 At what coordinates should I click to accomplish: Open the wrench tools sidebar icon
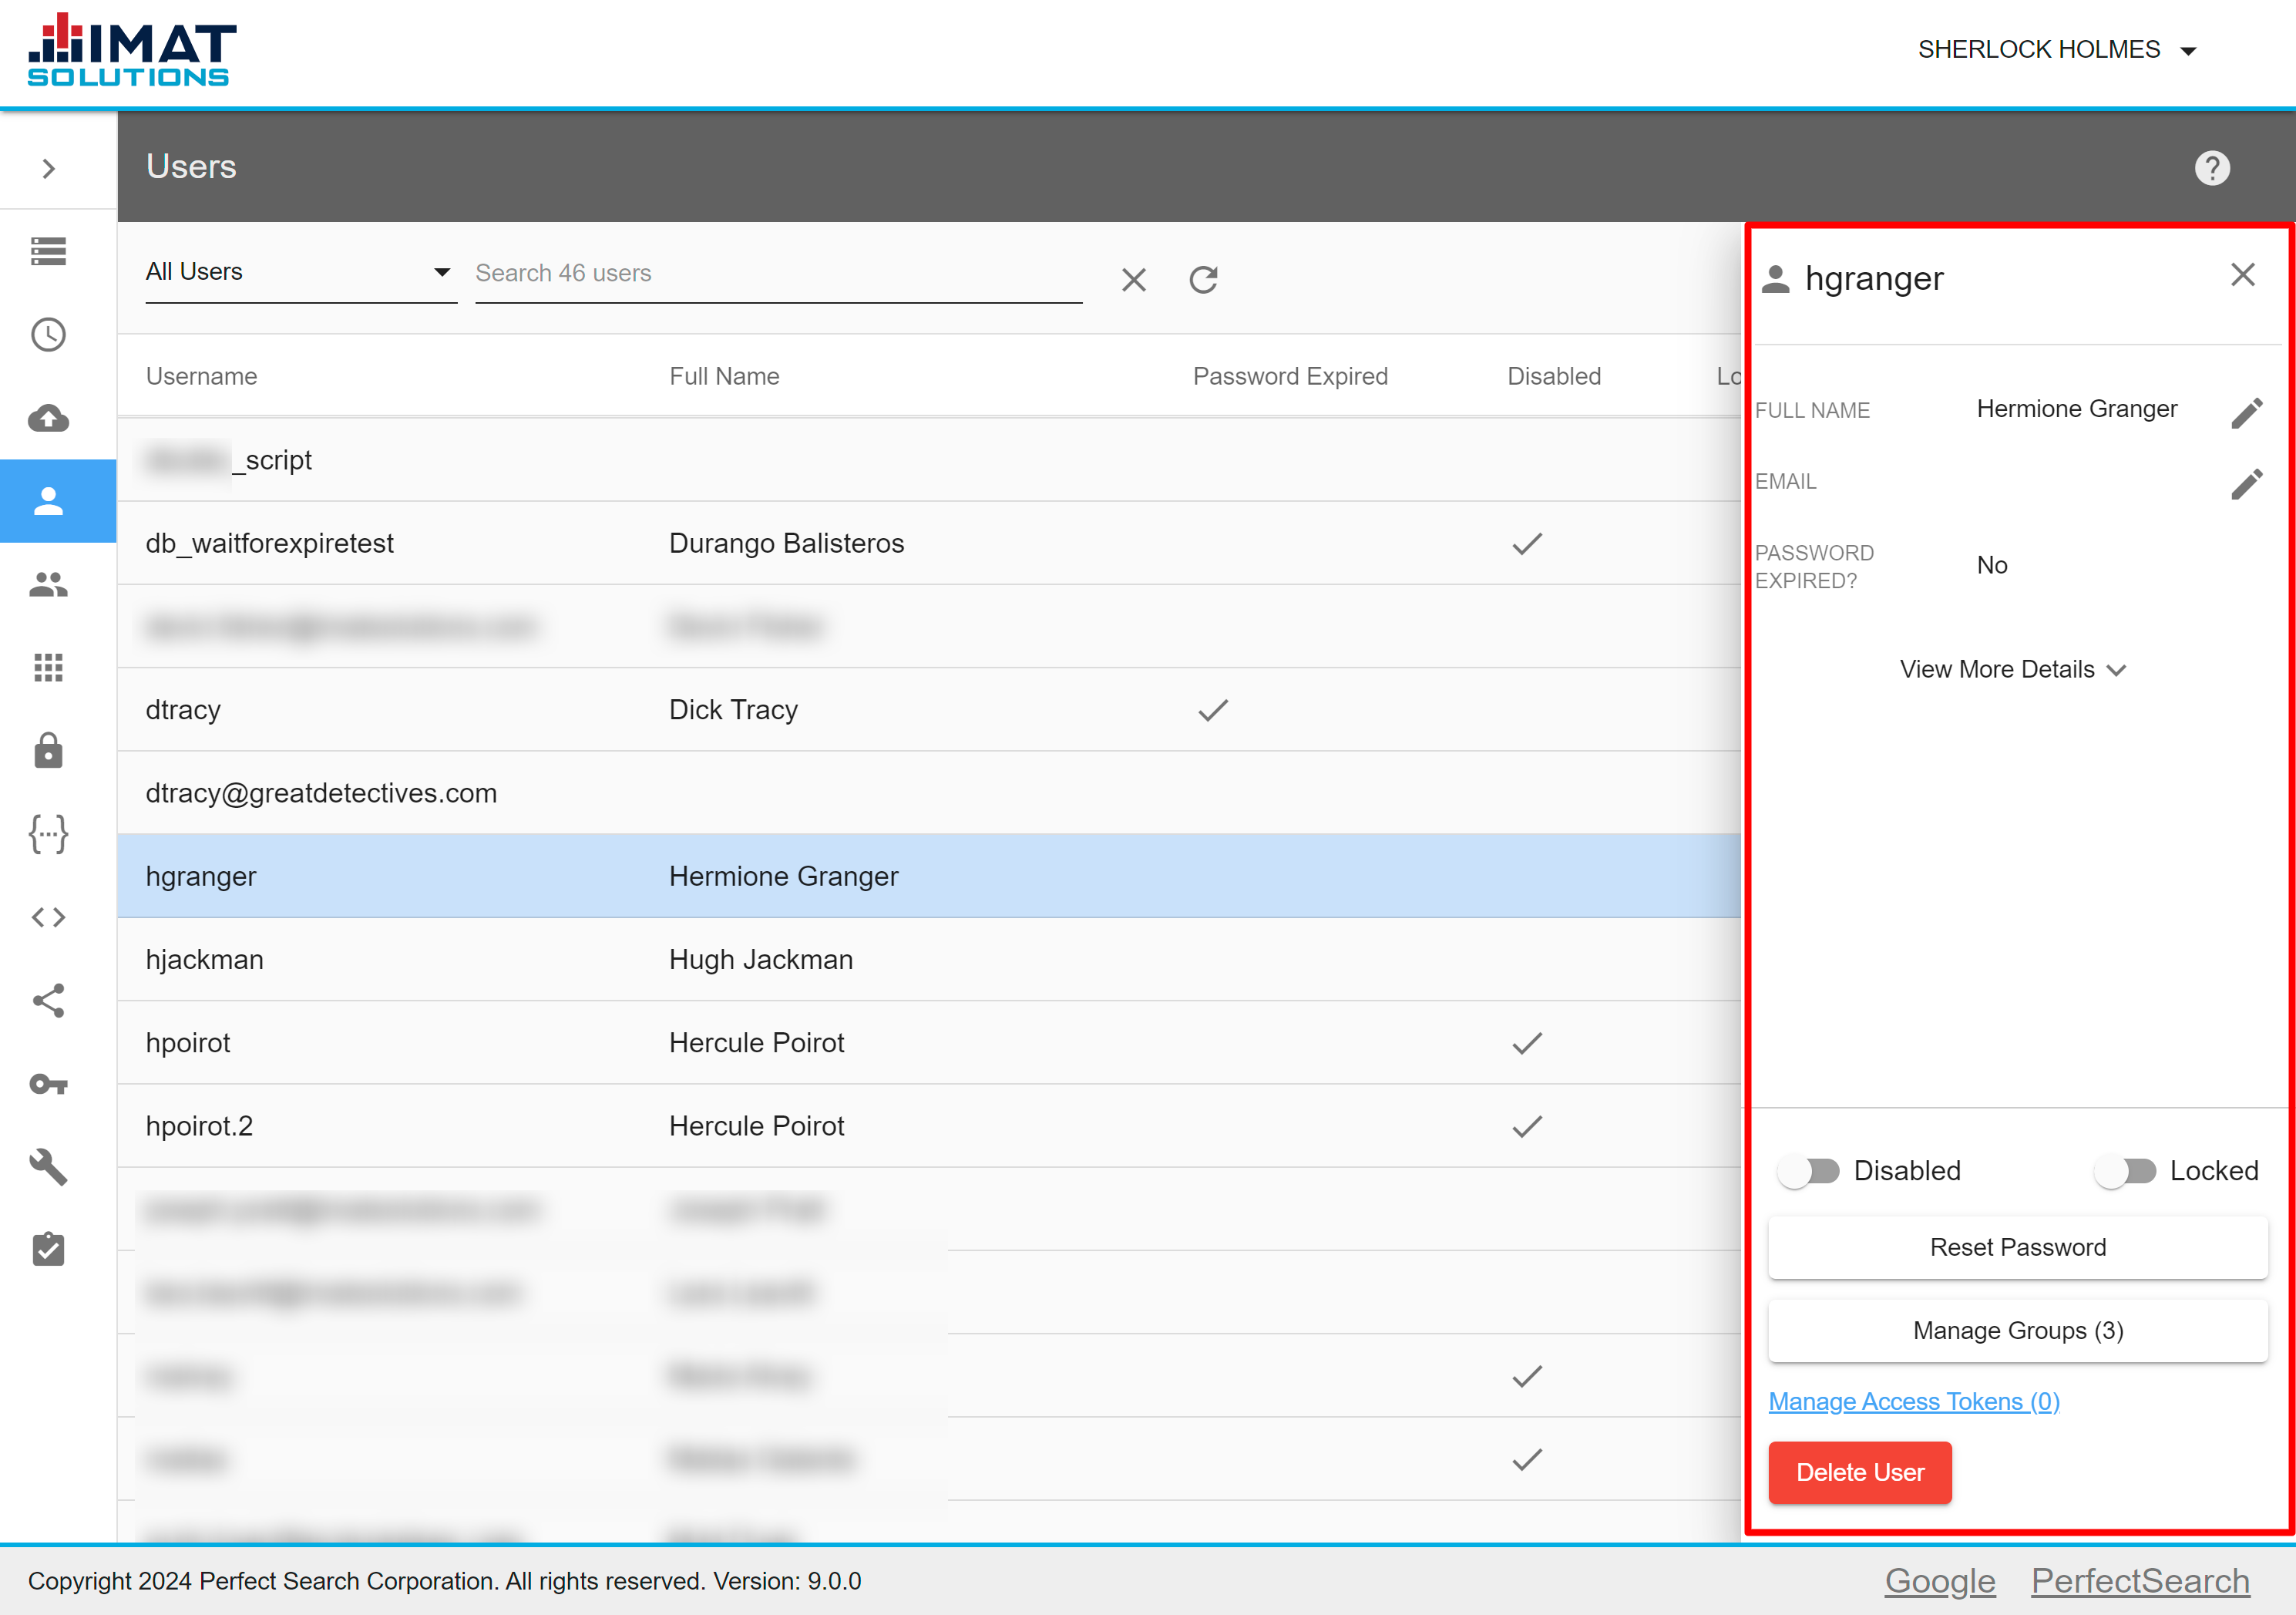[48, 1167]
